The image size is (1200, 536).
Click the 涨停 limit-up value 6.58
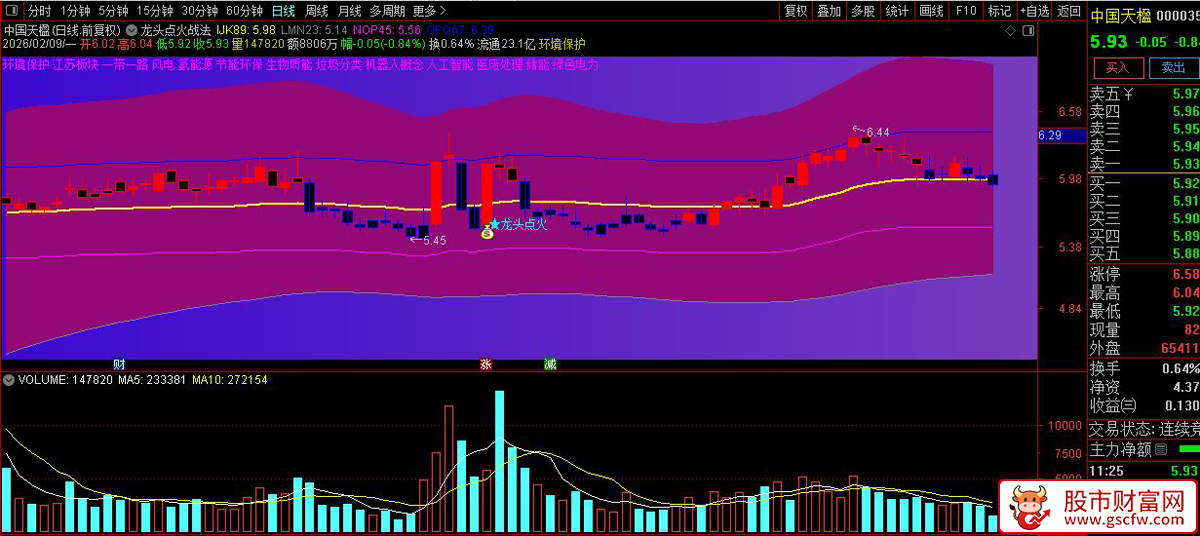pos(1185,274)
